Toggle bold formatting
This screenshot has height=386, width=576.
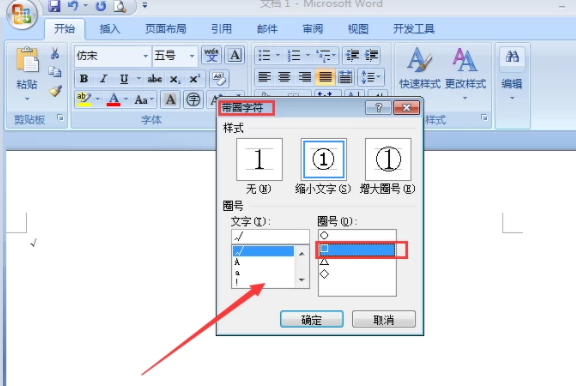(84, 79)
